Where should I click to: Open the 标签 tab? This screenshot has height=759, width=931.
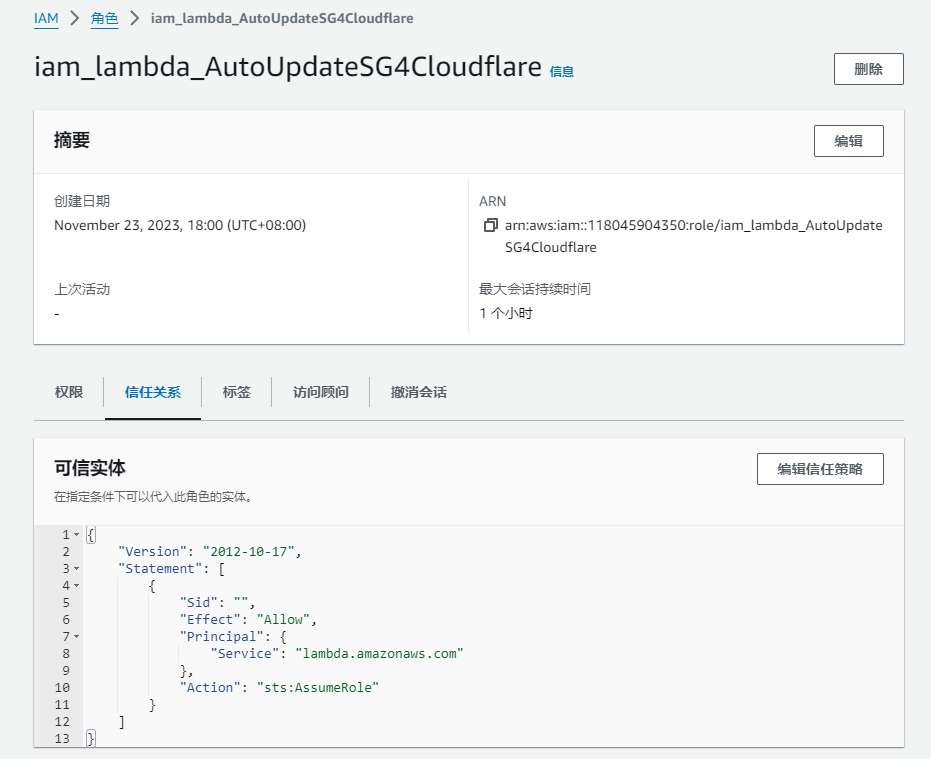pyautogui.click(x=237, y=392)
